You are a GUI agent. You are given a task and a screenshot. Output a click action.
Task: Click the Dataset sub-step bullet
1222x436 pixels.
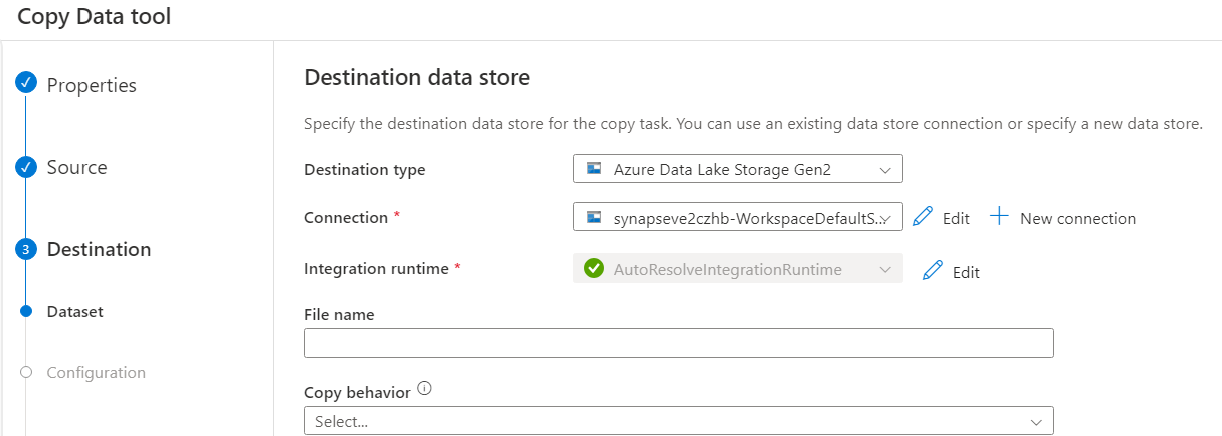(26, 311)
